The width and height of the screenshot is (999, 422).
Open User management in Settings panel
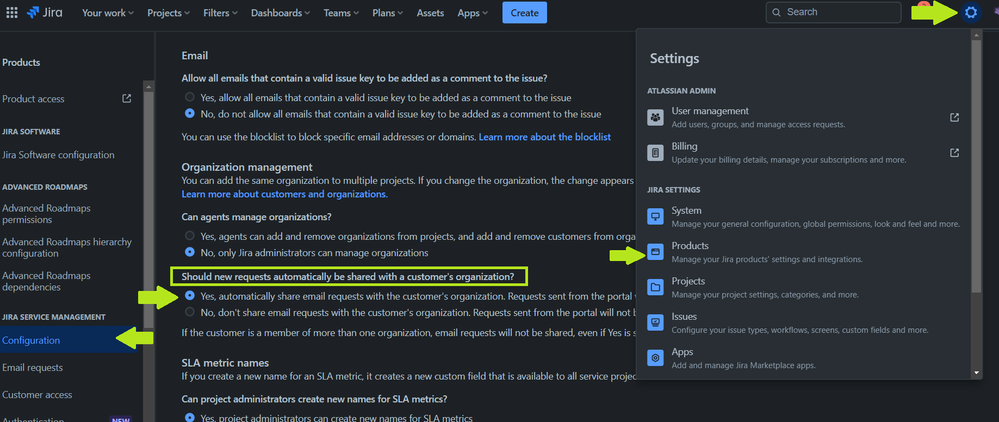(803, 117)
